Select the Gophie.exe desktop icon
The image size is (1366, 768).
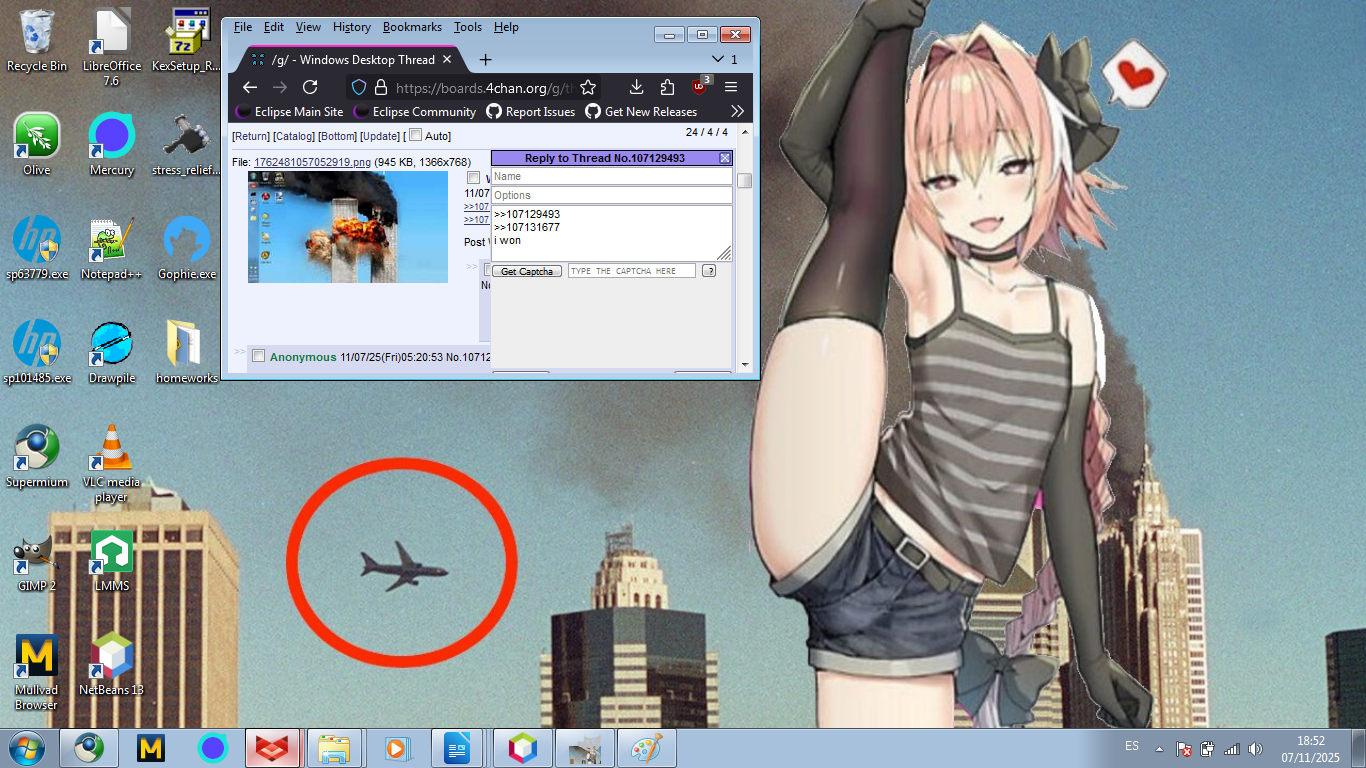(187, 249)
